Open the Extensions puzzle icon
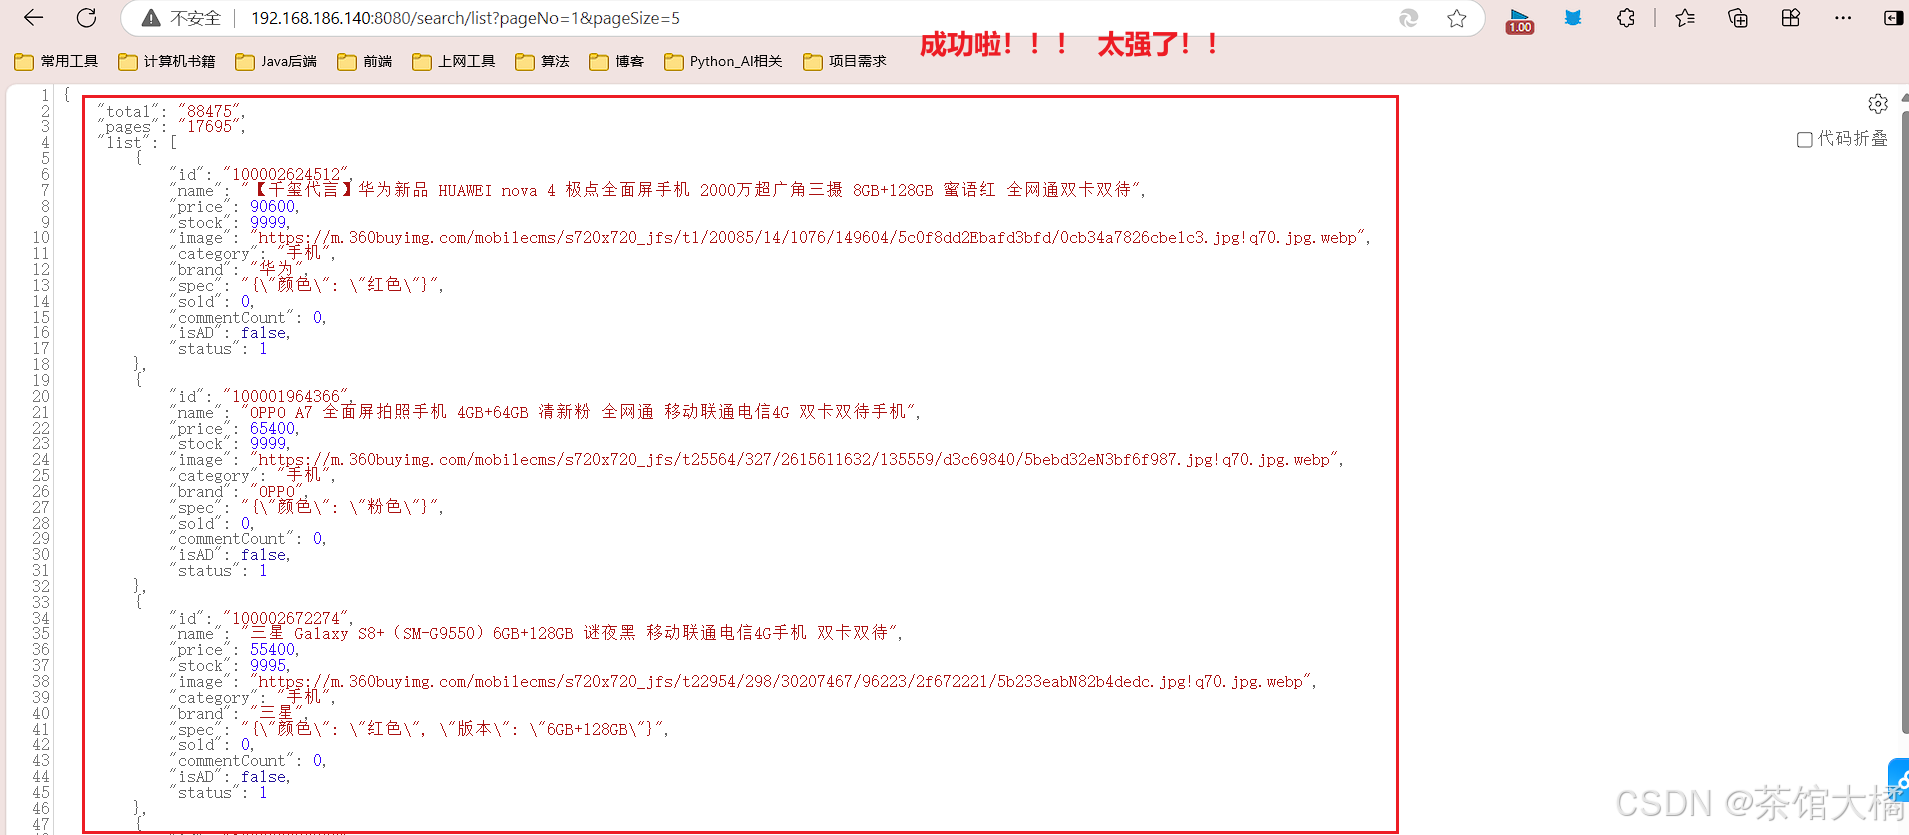This screenshot has height=835, width=1909. 1626,18
